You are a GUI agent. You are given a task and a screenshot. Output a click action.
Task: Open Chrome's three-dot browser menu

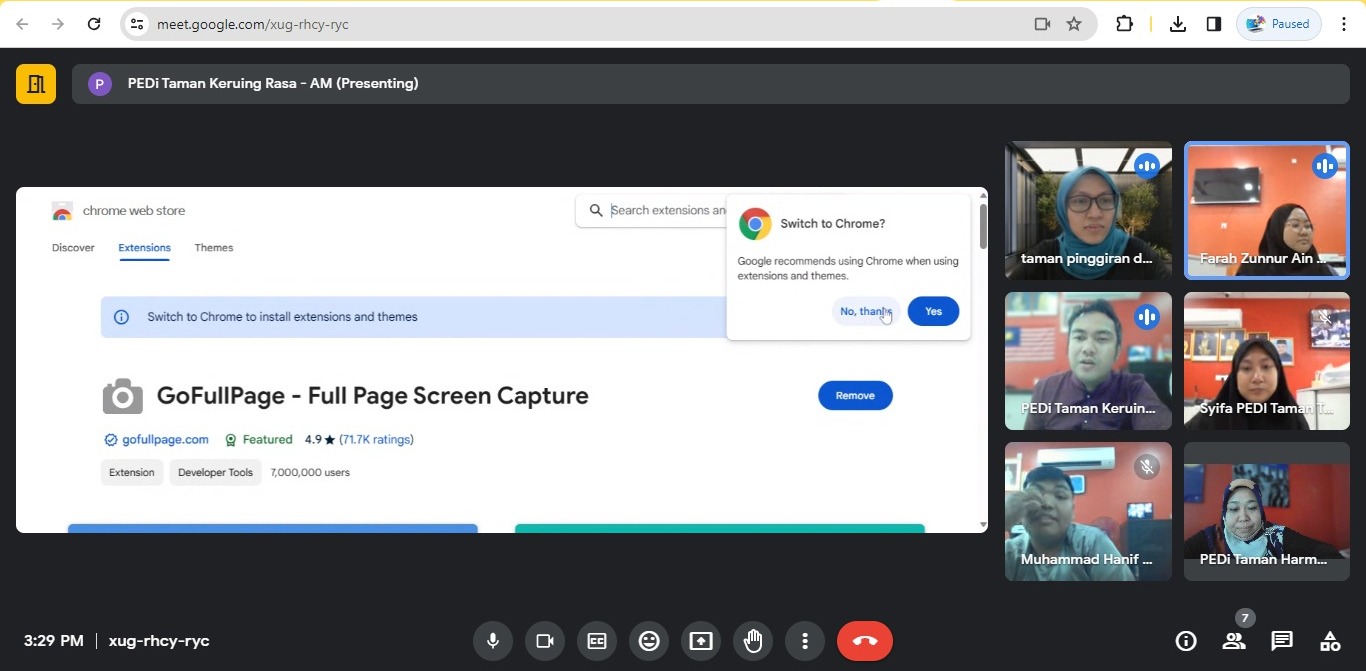tap(1344, 24)
